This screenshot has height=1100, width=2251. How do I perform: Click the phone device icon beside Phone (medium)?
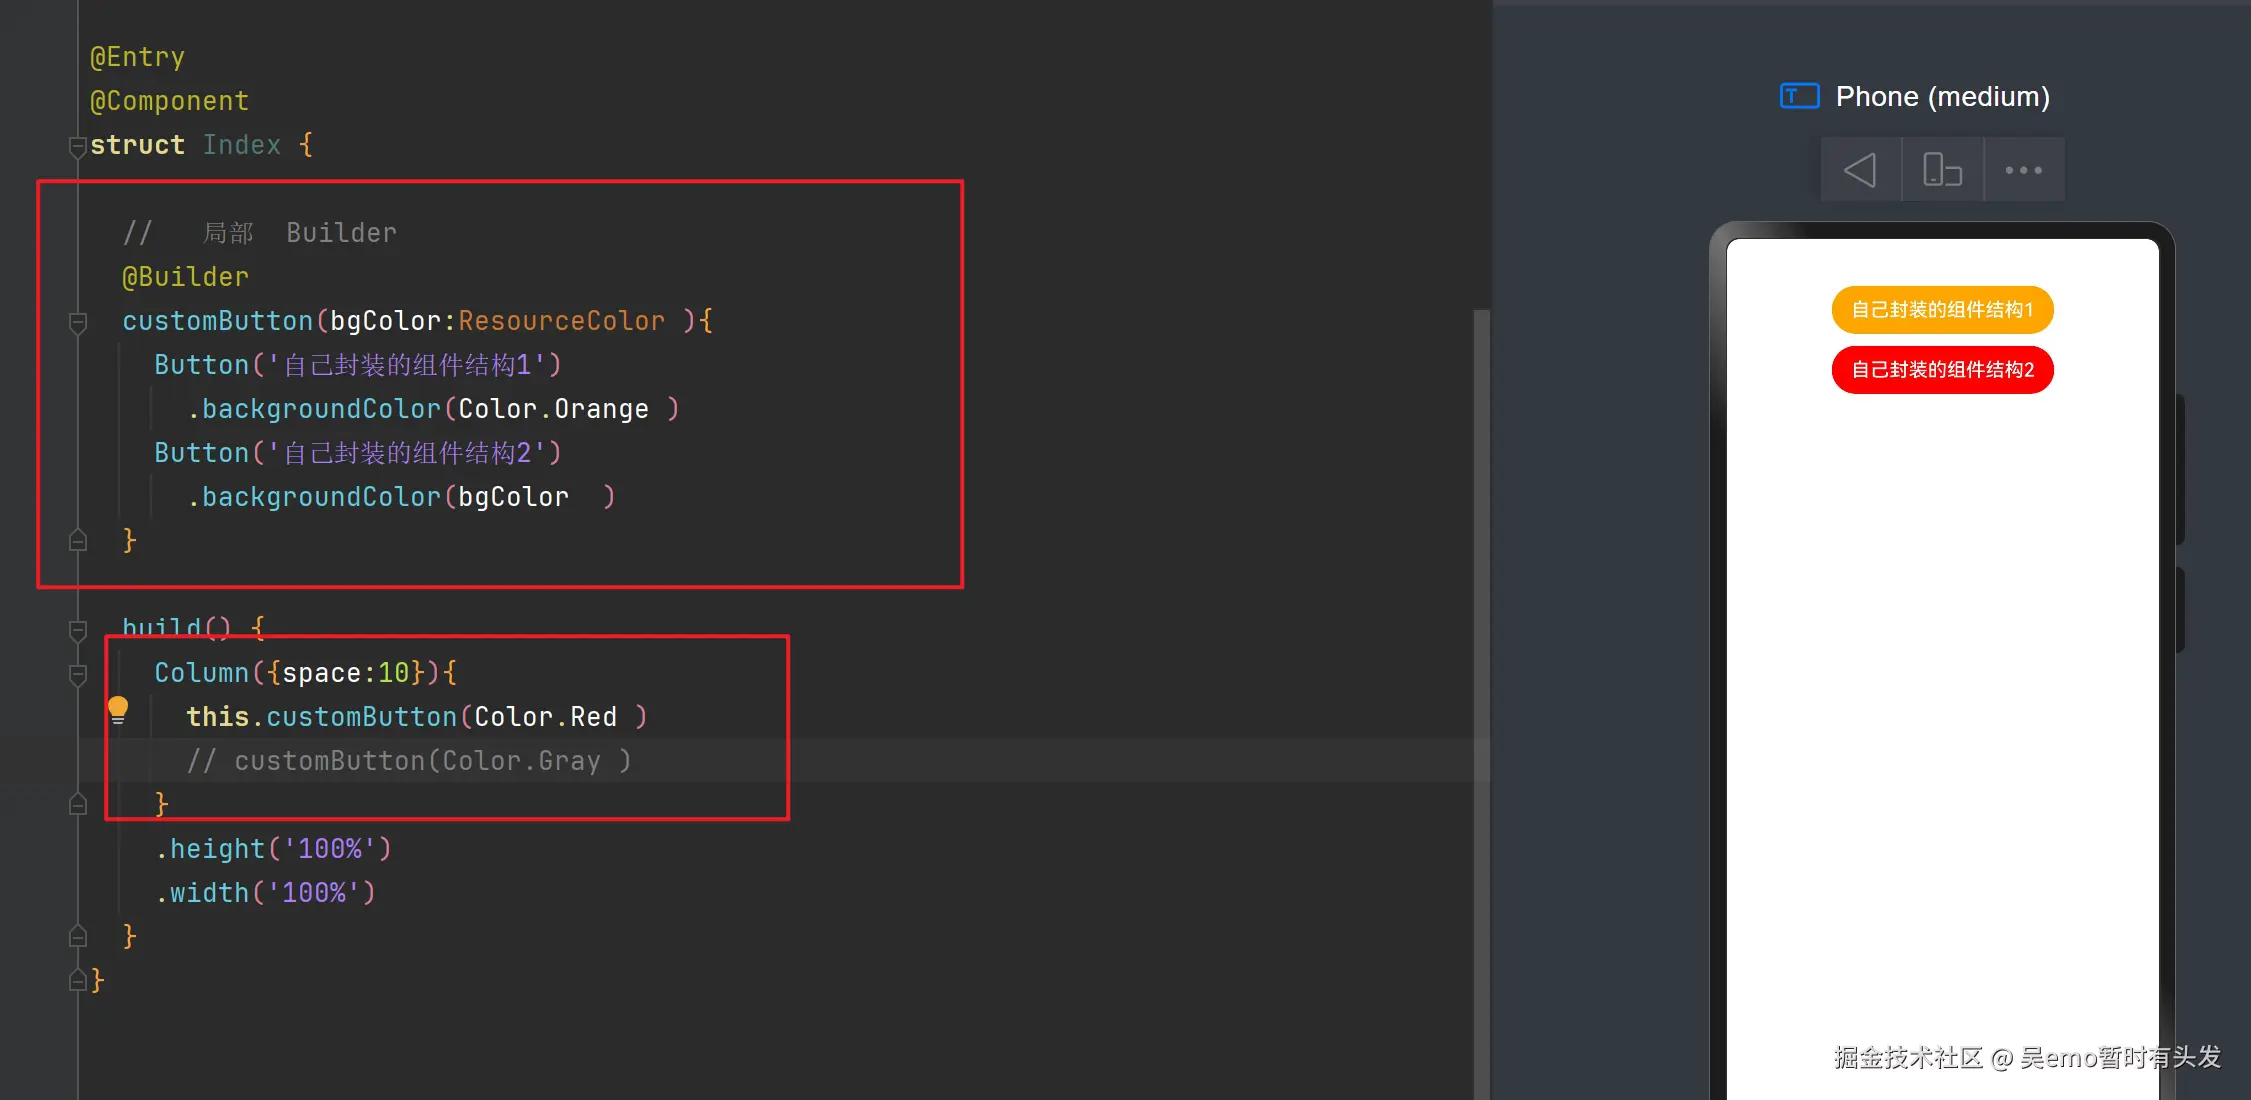pos(1799,96)
